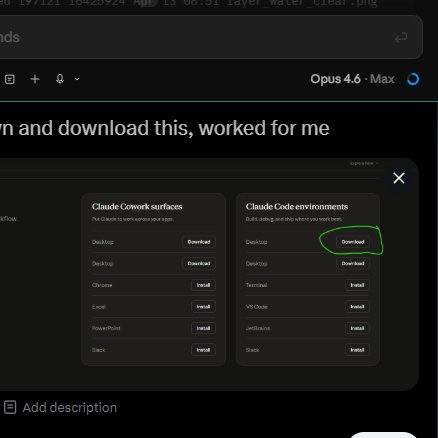The image size is (438, 438).
Task: Focus the message input field at top
Action: tap(211, 37)
